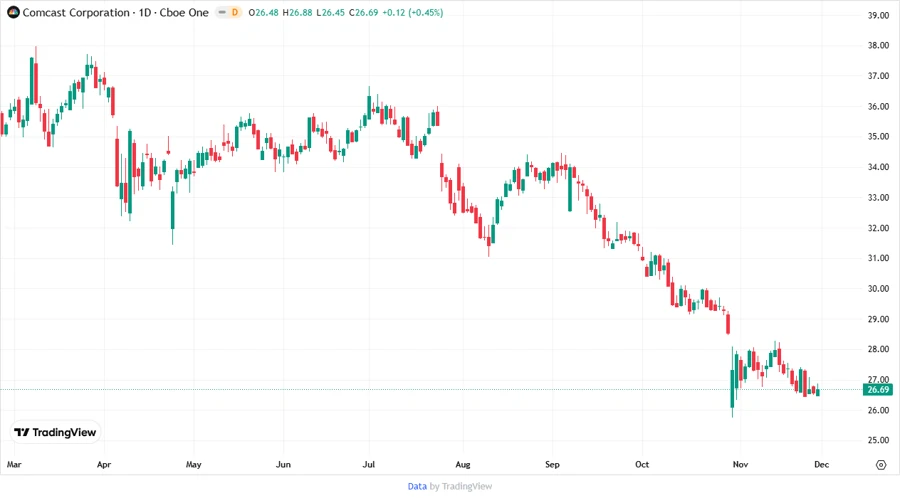Click the 37.00 price axis label
The image size is (900, 498).
(878, 76)
